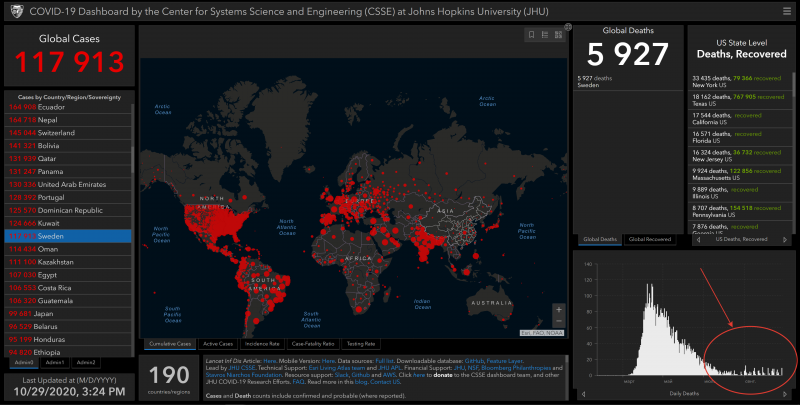Open the JHU CSSE link

click(241, 368)
